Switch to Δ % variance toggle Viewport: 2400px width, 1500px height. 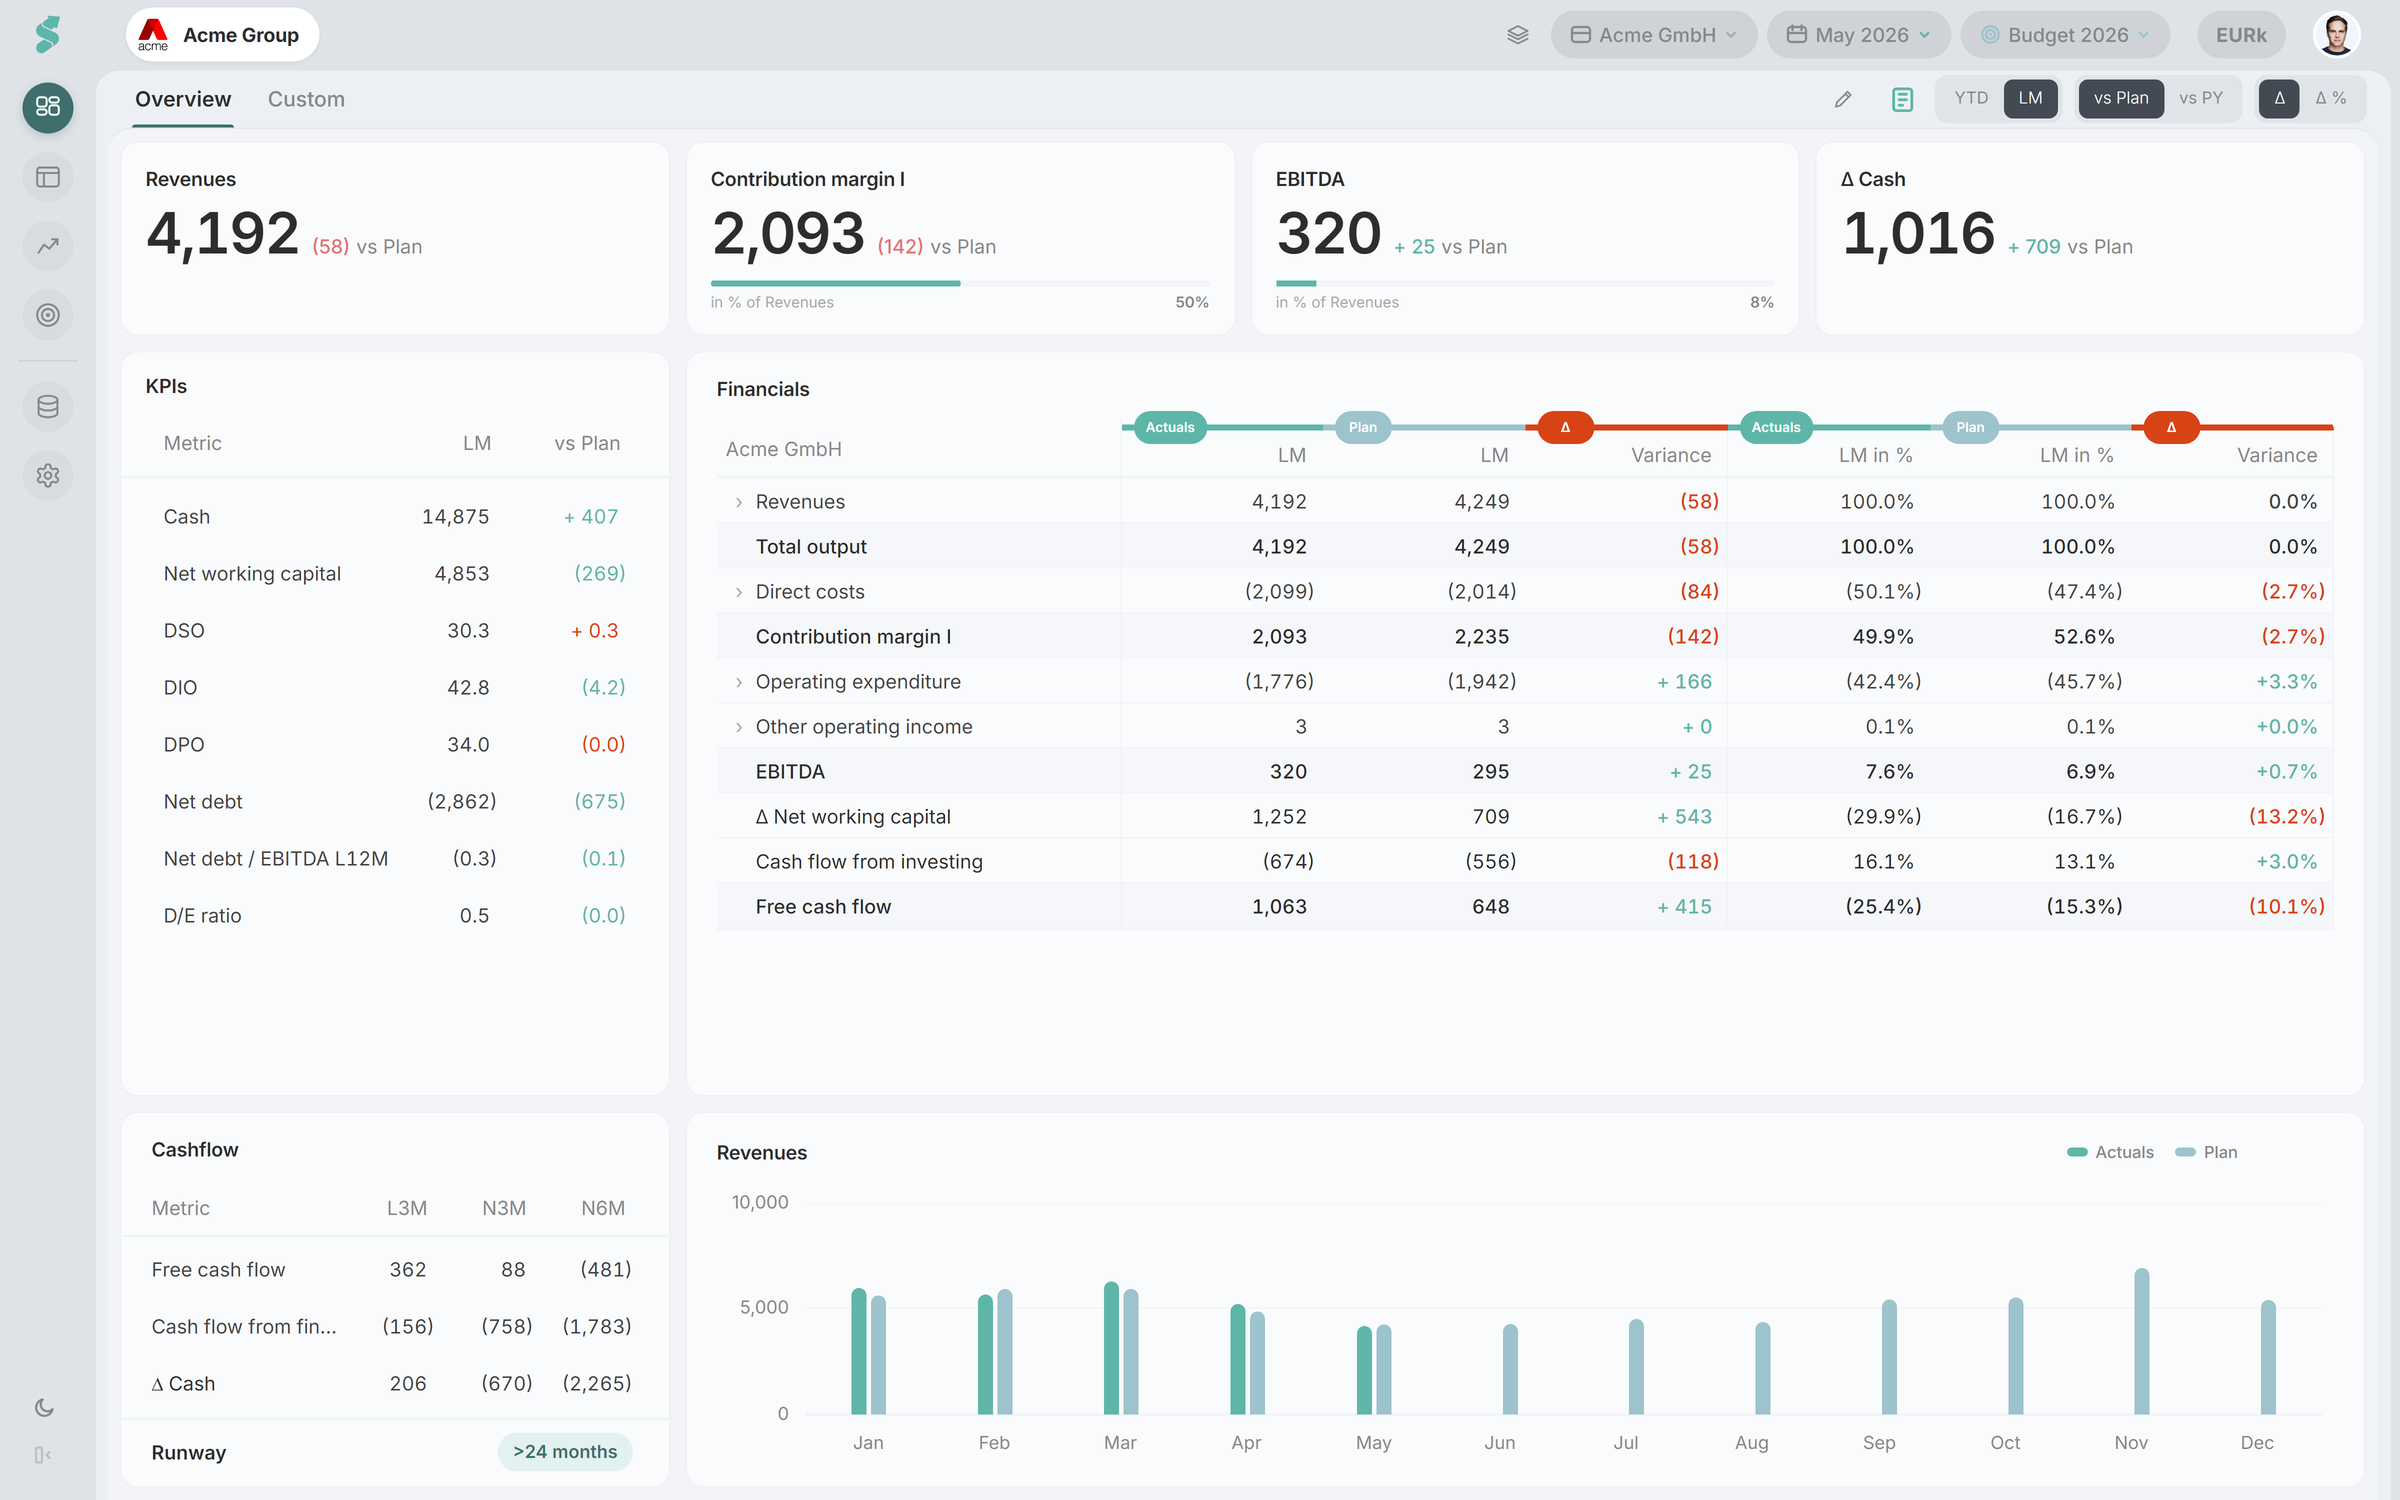tap(2330, 98)
